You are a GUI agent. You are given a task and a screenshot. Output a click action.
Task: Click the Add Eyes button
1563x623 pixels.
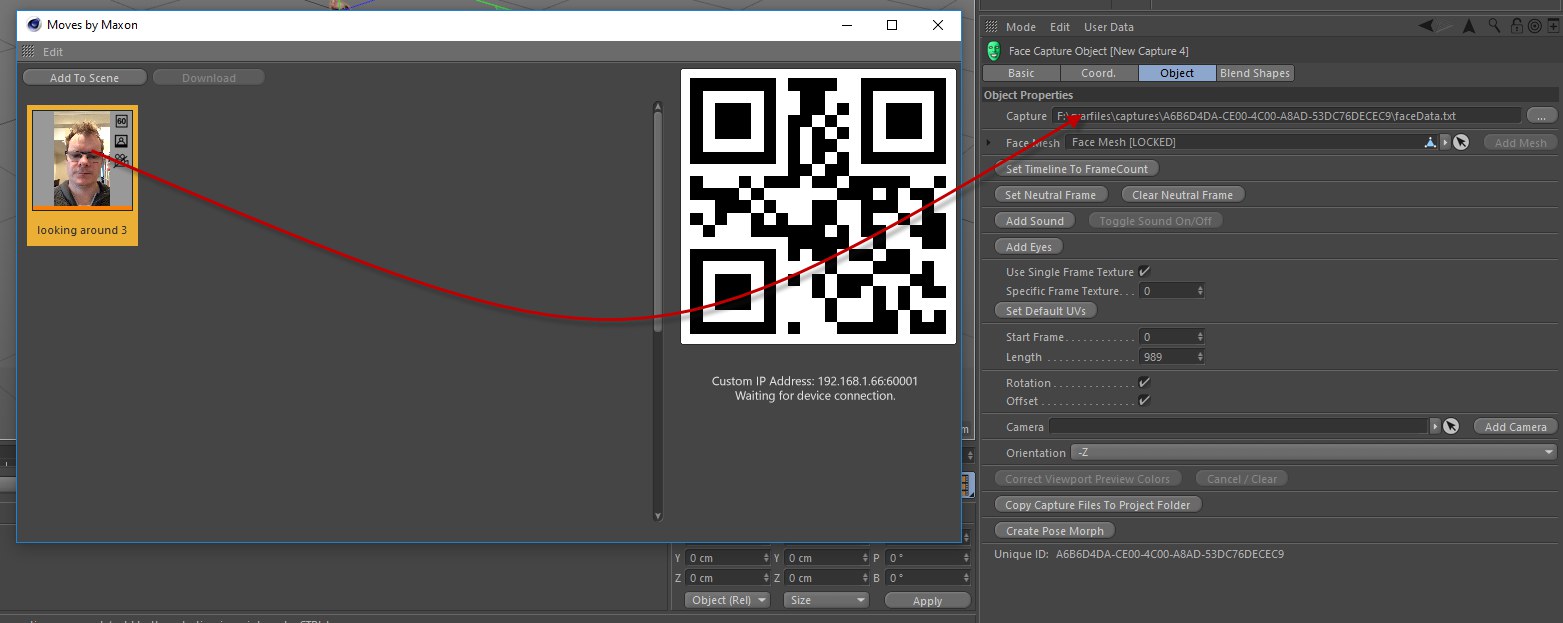click(x=1029, y=247)
